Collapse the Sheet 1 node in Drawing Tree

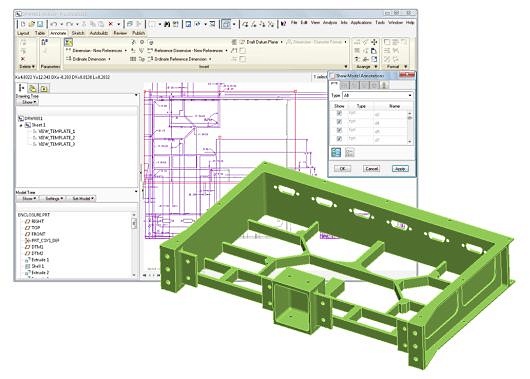point(21,125)
